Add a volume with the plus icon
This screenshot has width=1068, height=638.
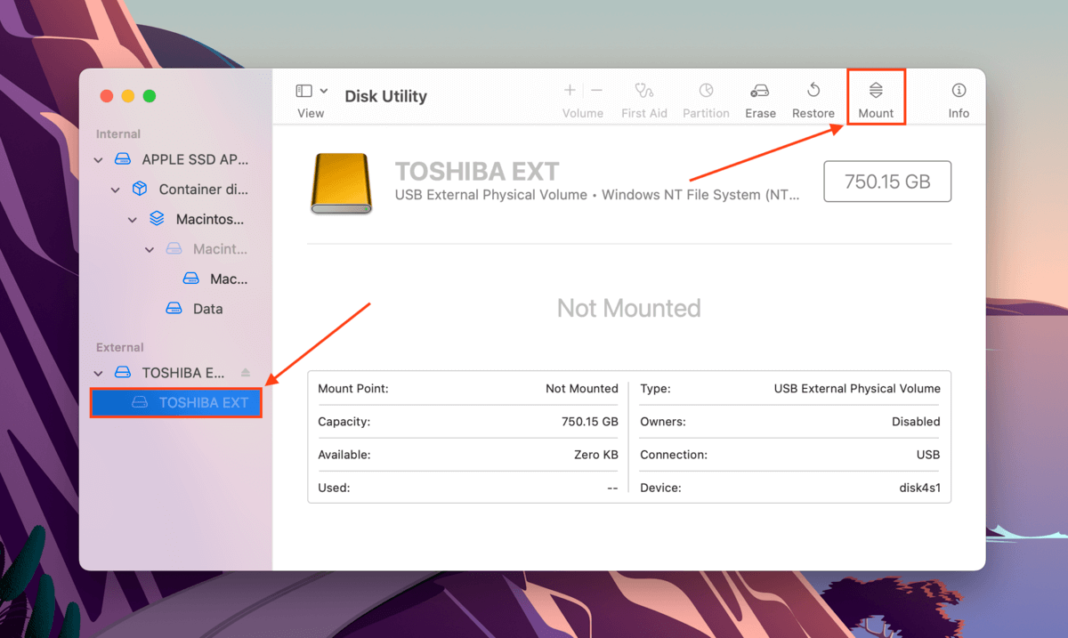coord(568,90)
